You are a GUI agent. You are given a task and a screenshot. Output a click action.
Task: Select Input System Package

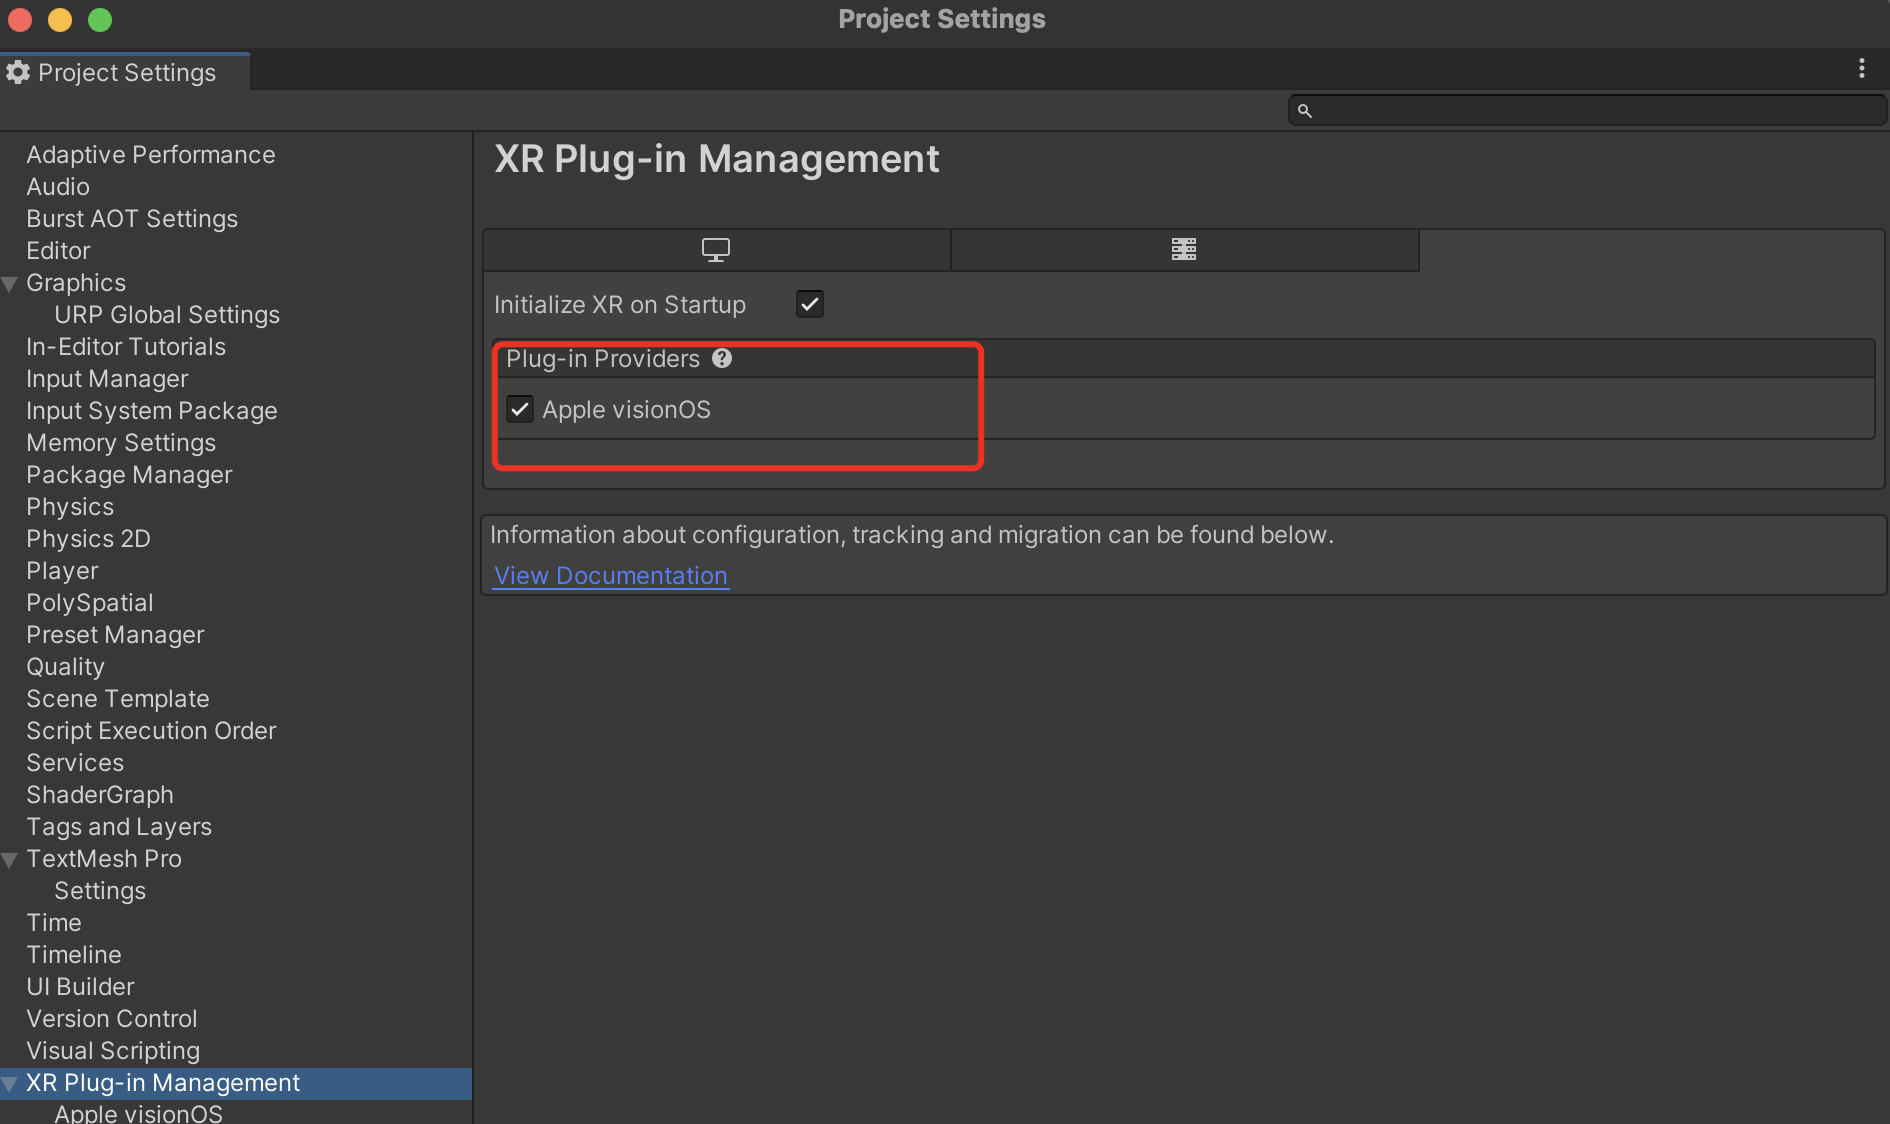(x=152, y=411)
